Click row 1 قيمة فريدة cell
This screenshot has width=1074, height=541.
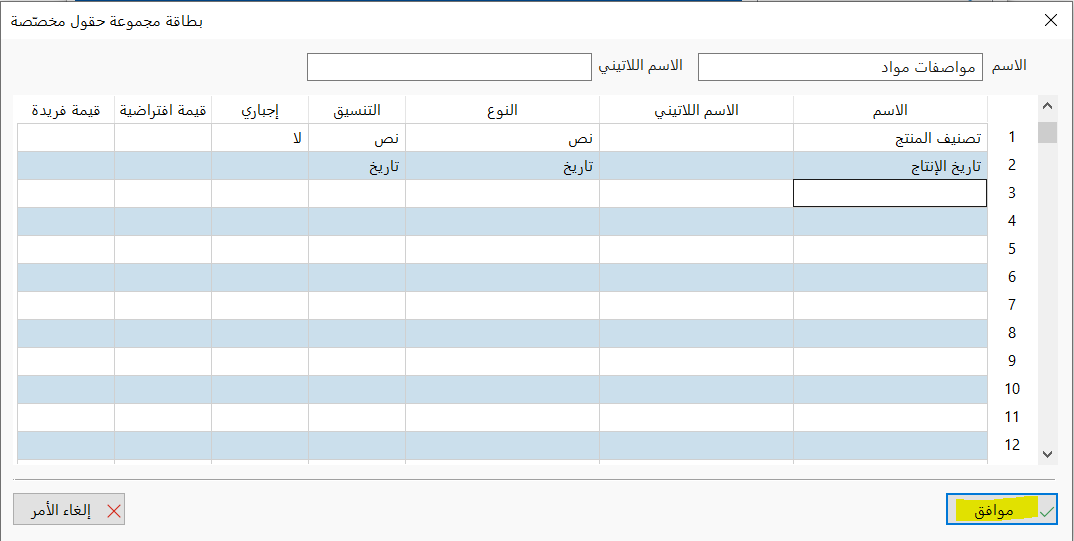(66, 138)
